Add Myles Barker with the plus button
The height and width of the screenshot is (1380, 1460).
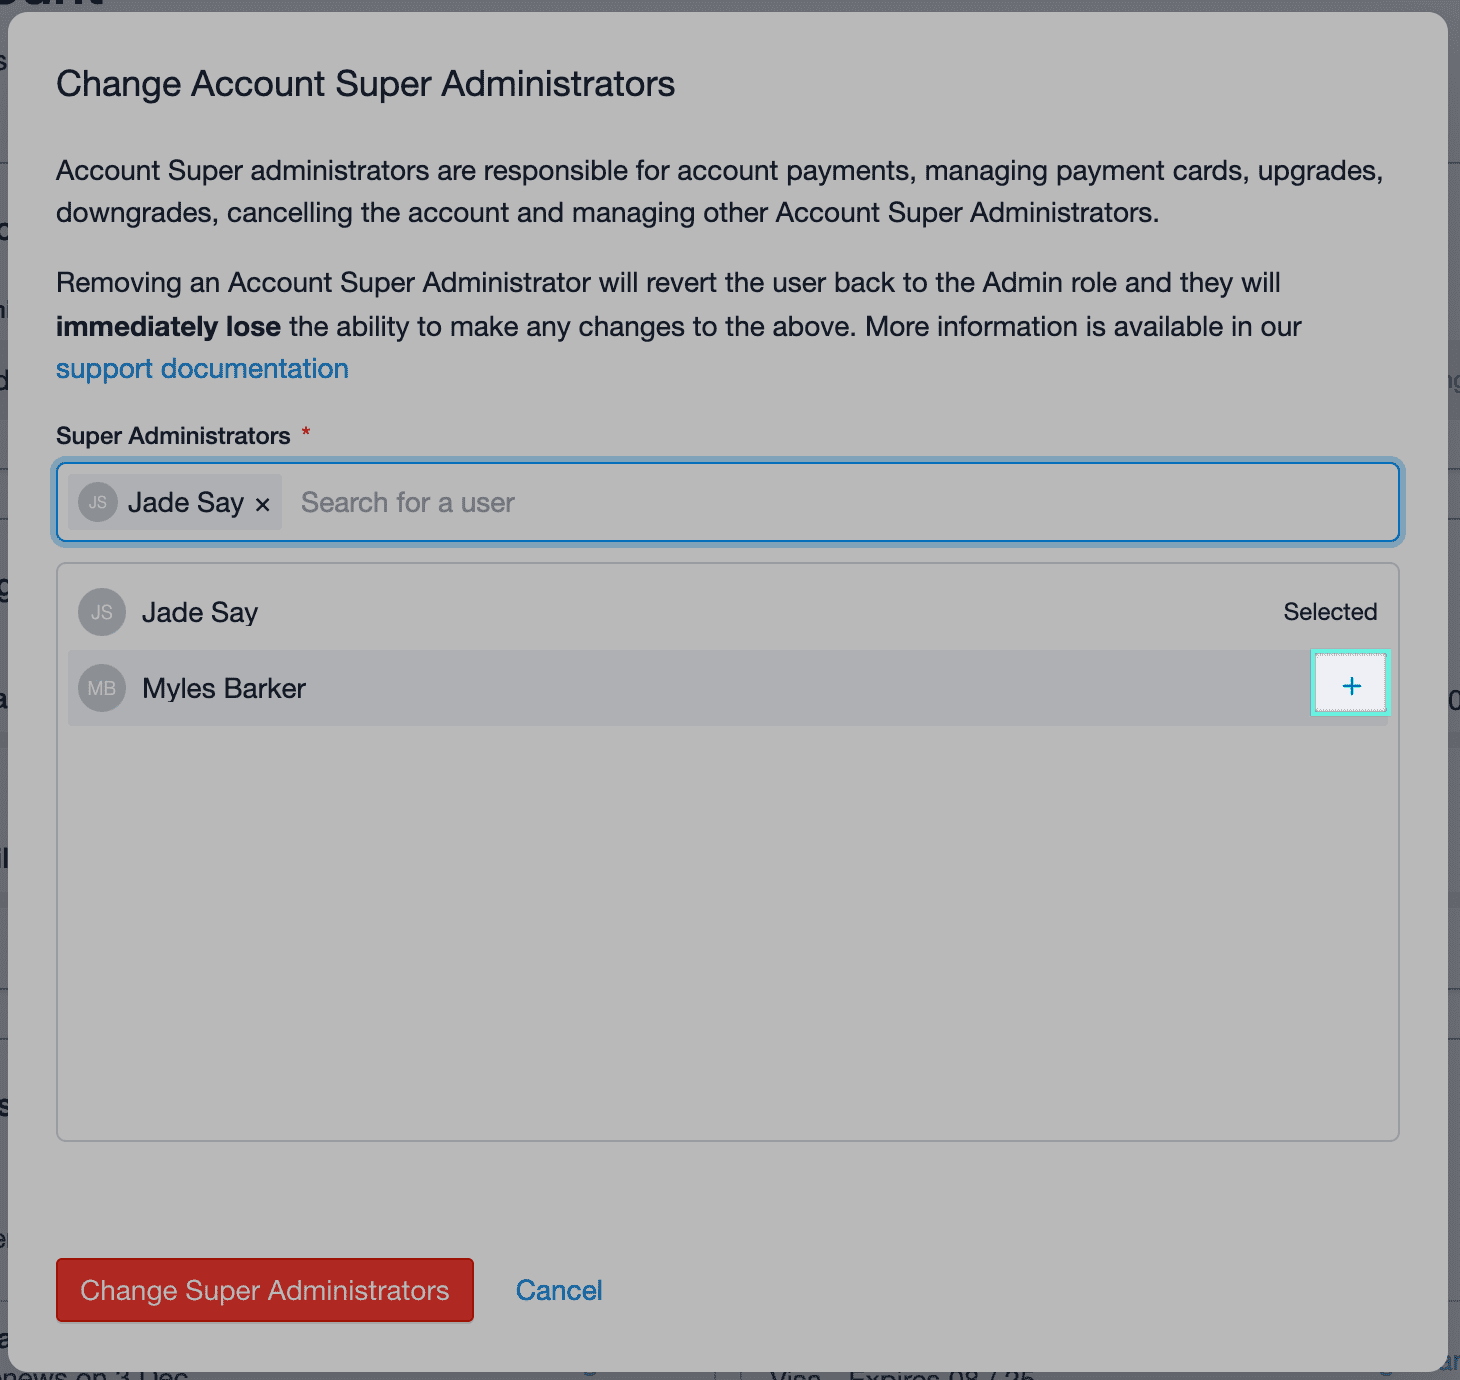[x=1350, y=685]
